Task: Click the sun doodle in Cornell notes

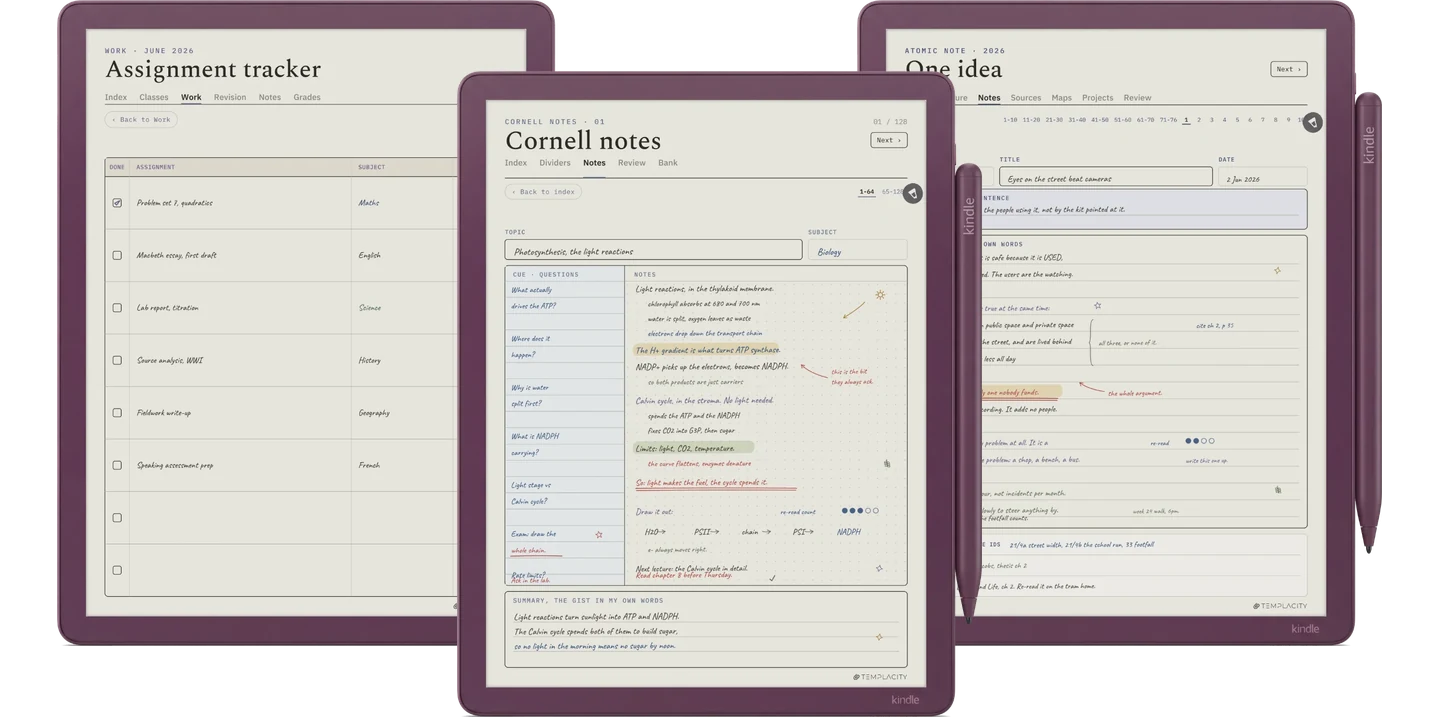Action: [880, 295]
